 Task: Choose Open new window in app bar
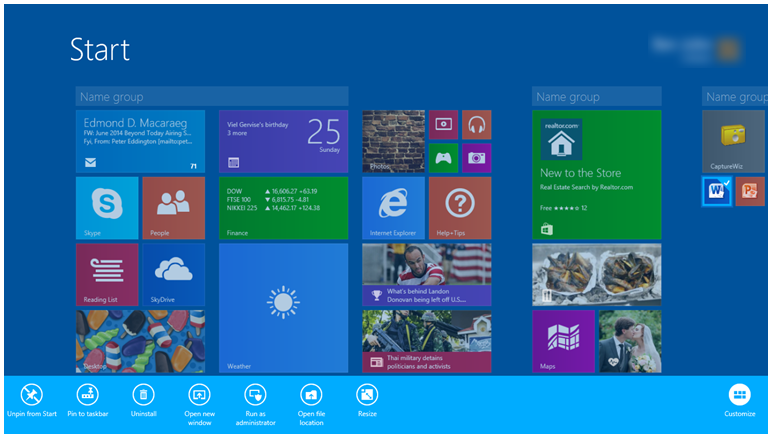199,394
